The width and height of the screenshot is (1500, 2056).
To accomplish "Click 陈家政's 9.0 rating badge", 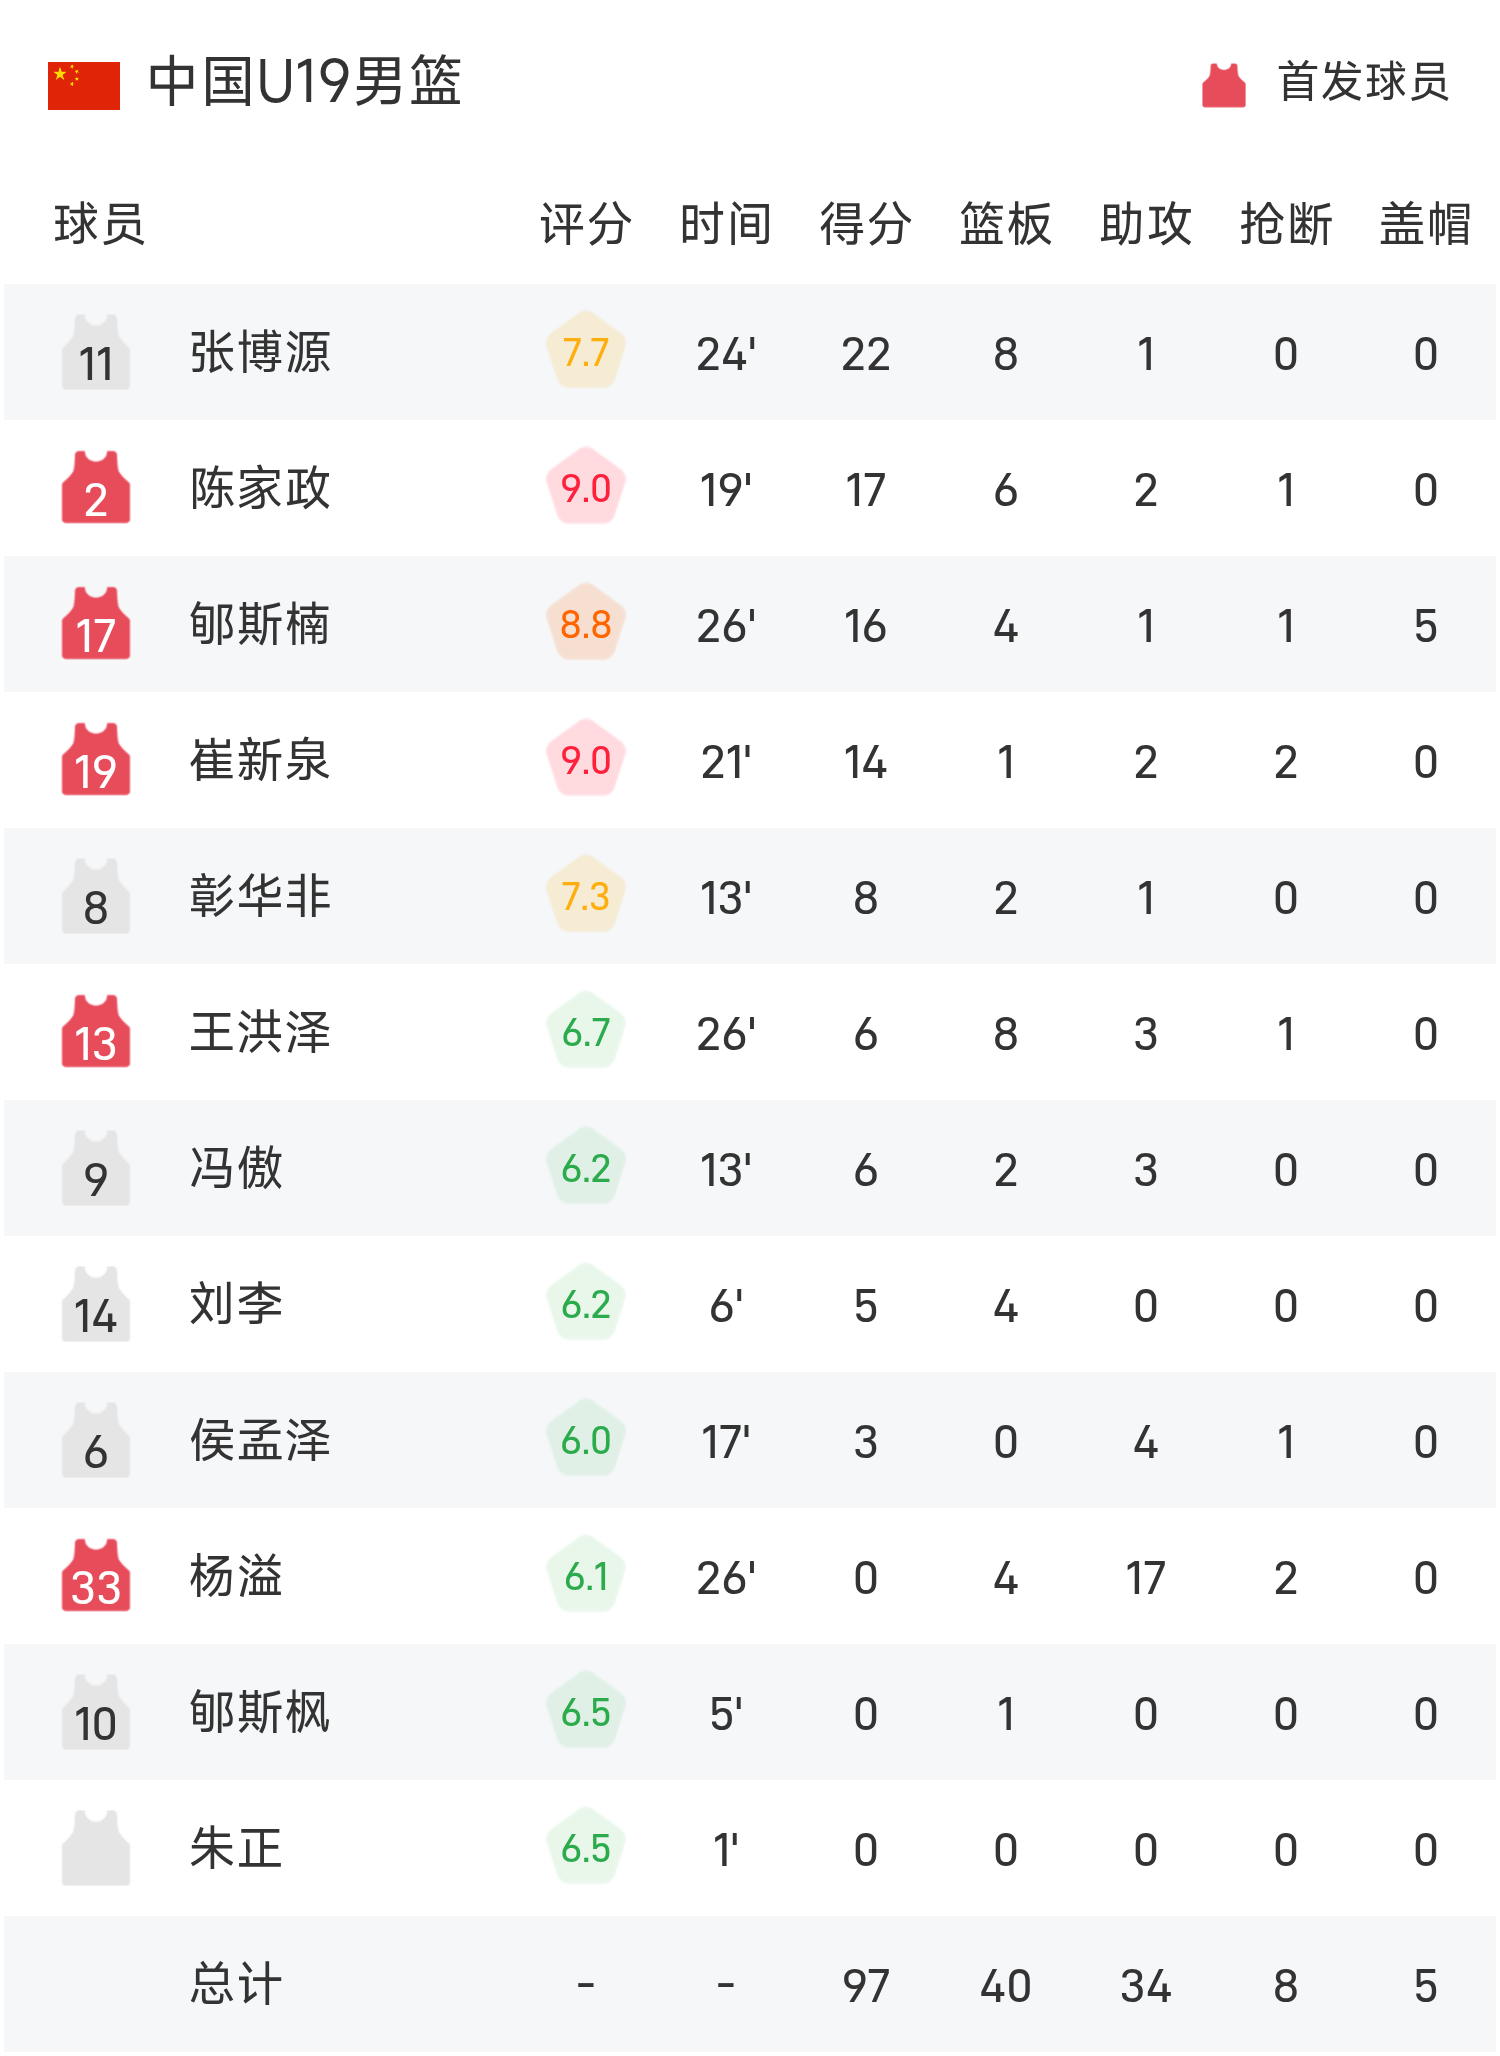I will (586, 489).
